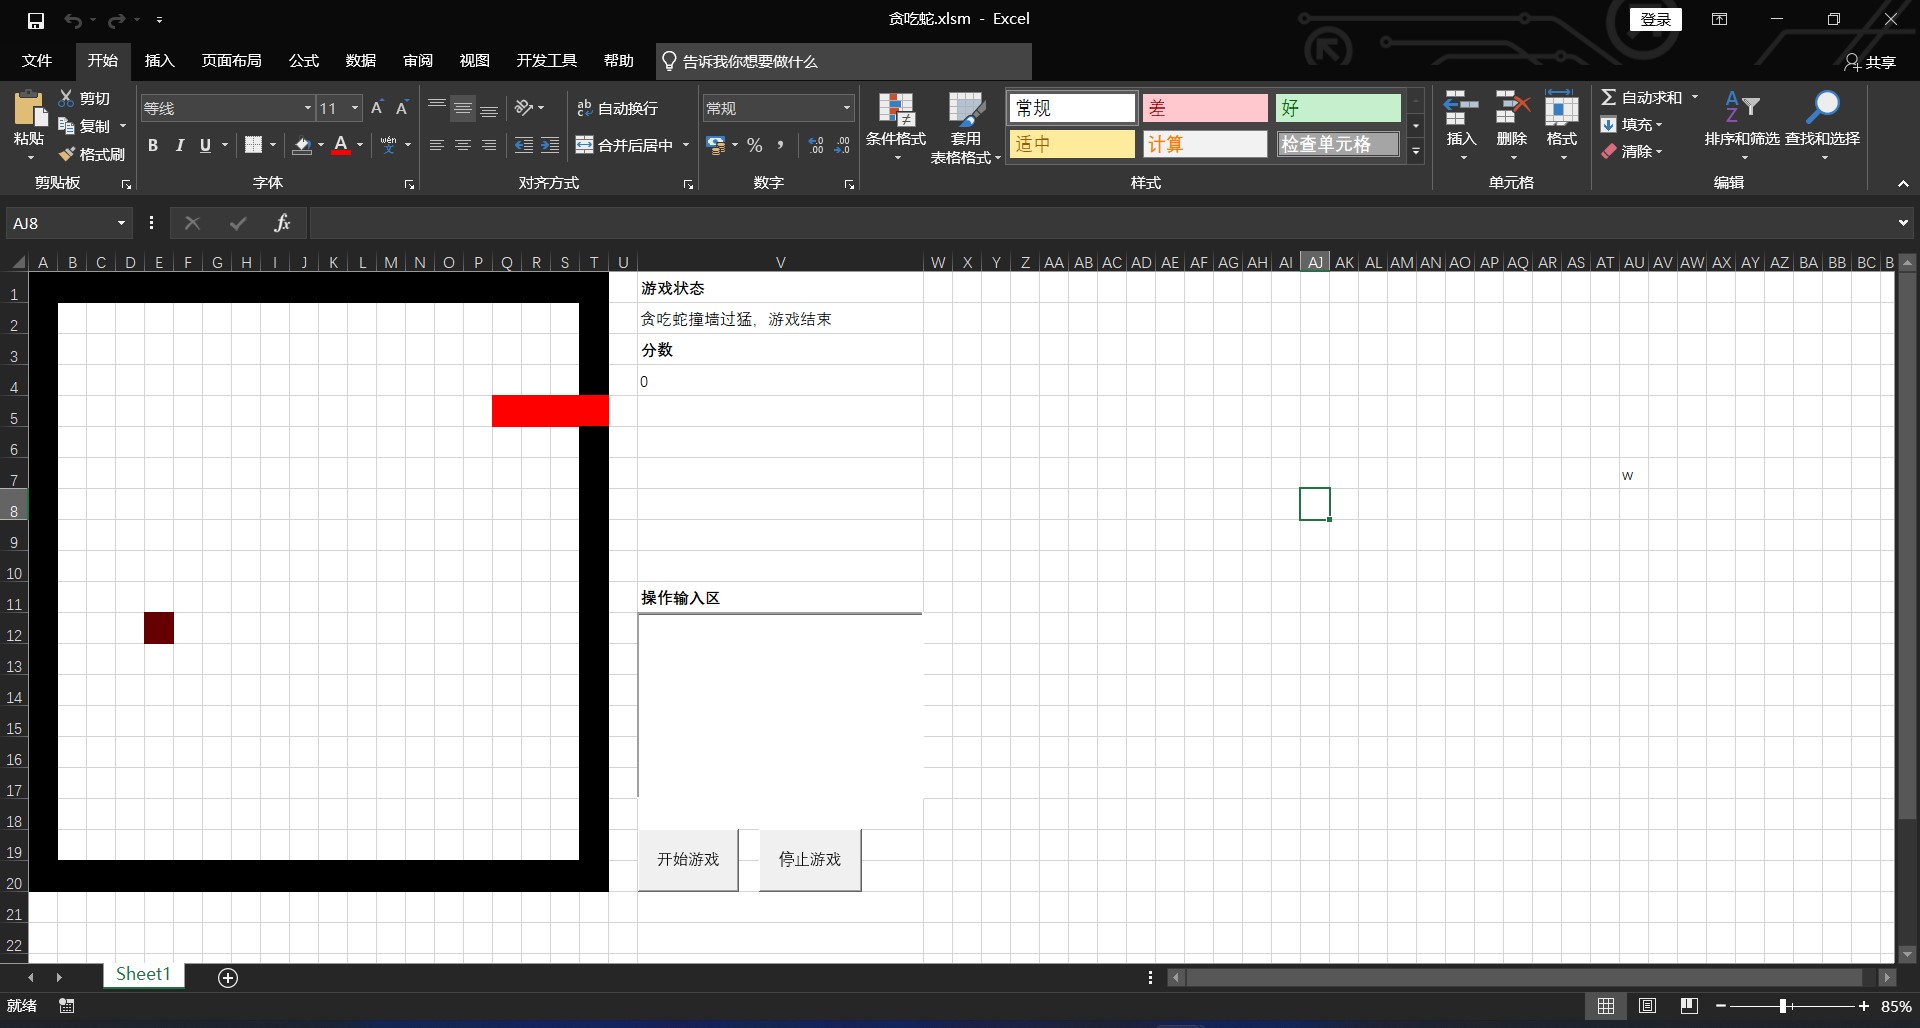Switch to Developer (开发工具) tab
Viewport: 1920px width, 1028px height.
pos(547,61)
